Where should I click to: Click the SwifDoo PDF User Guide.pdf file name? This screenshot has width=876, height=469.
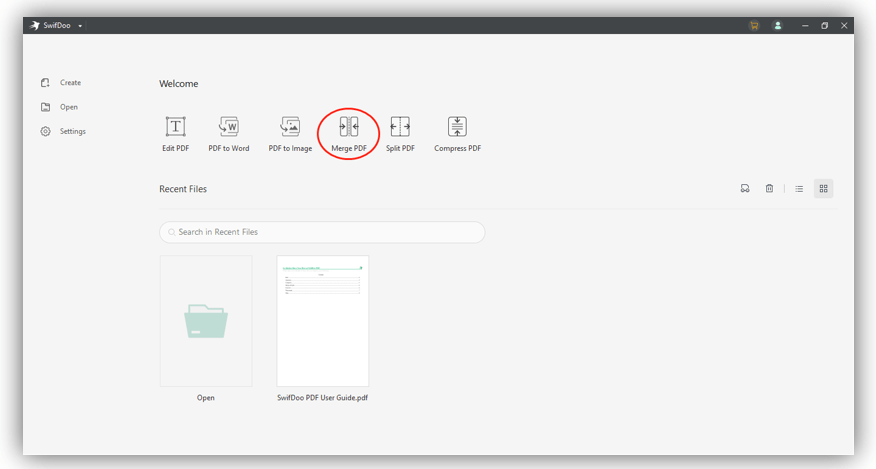(x=322, y=398)
